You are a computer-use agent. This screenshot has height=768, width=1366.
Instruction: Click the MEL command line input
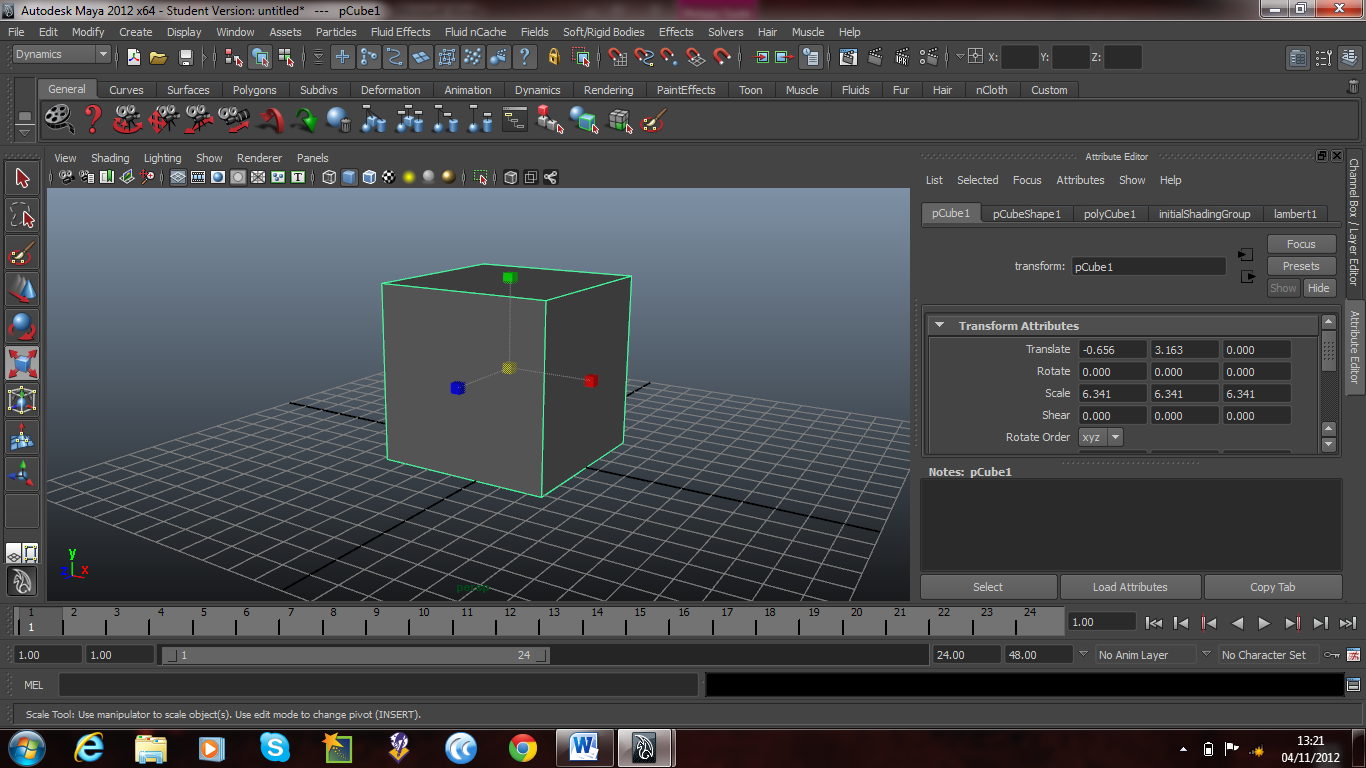coord(378,685)
